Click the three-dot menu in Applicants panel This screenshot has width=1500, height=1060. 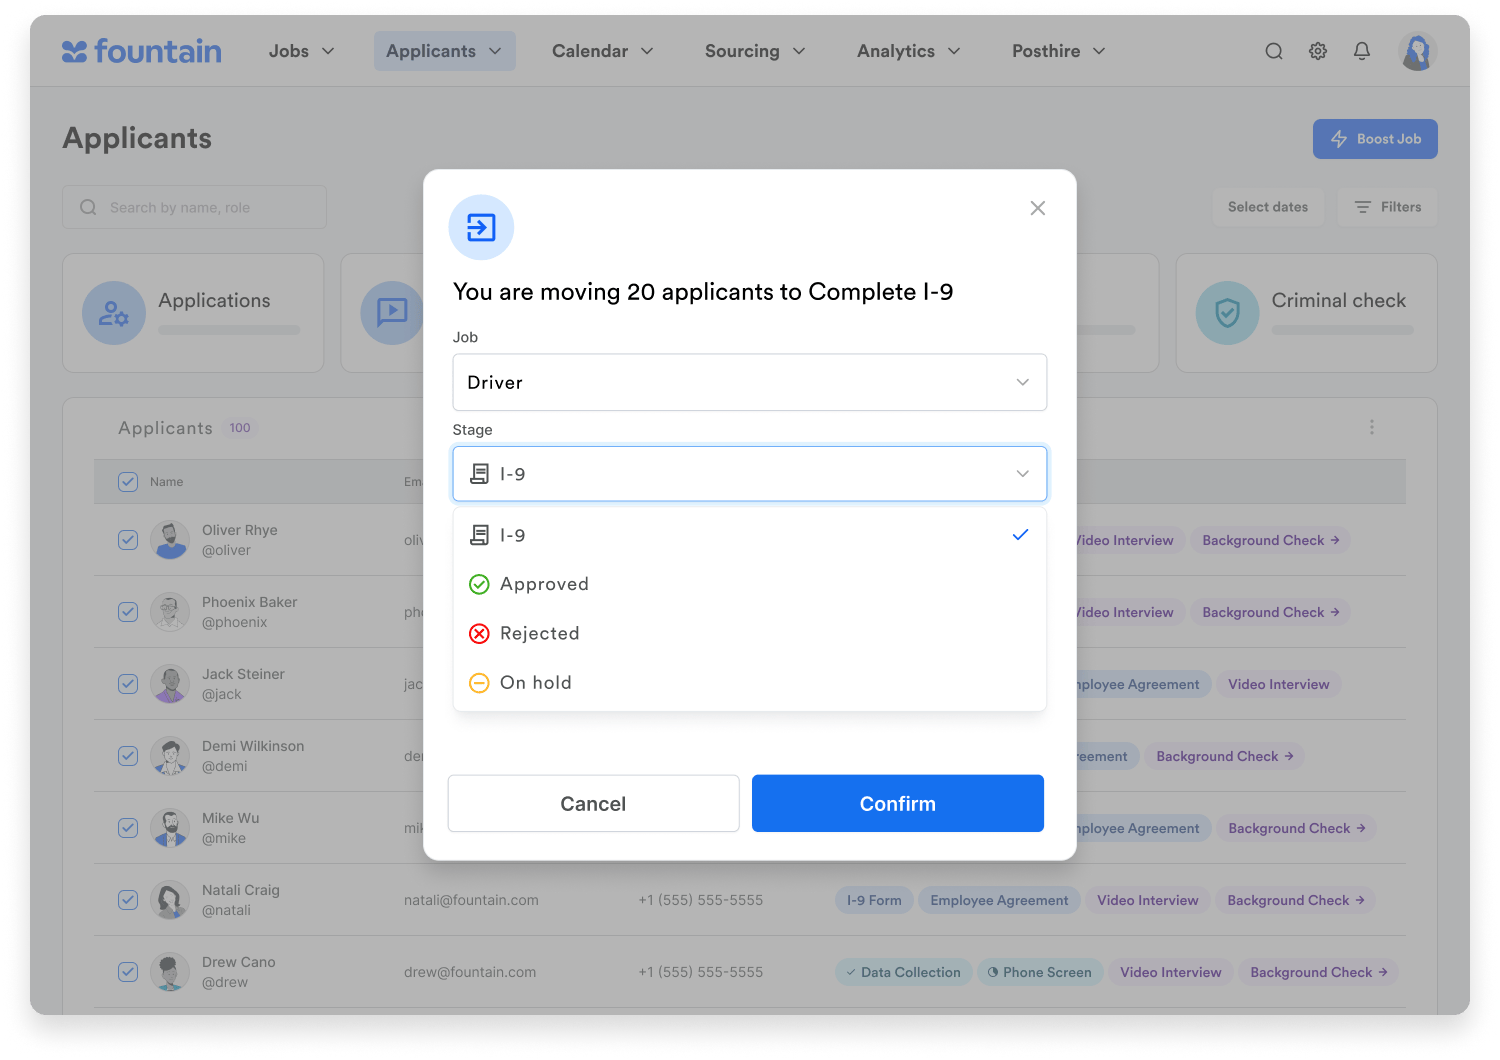tap(1371, 427)
